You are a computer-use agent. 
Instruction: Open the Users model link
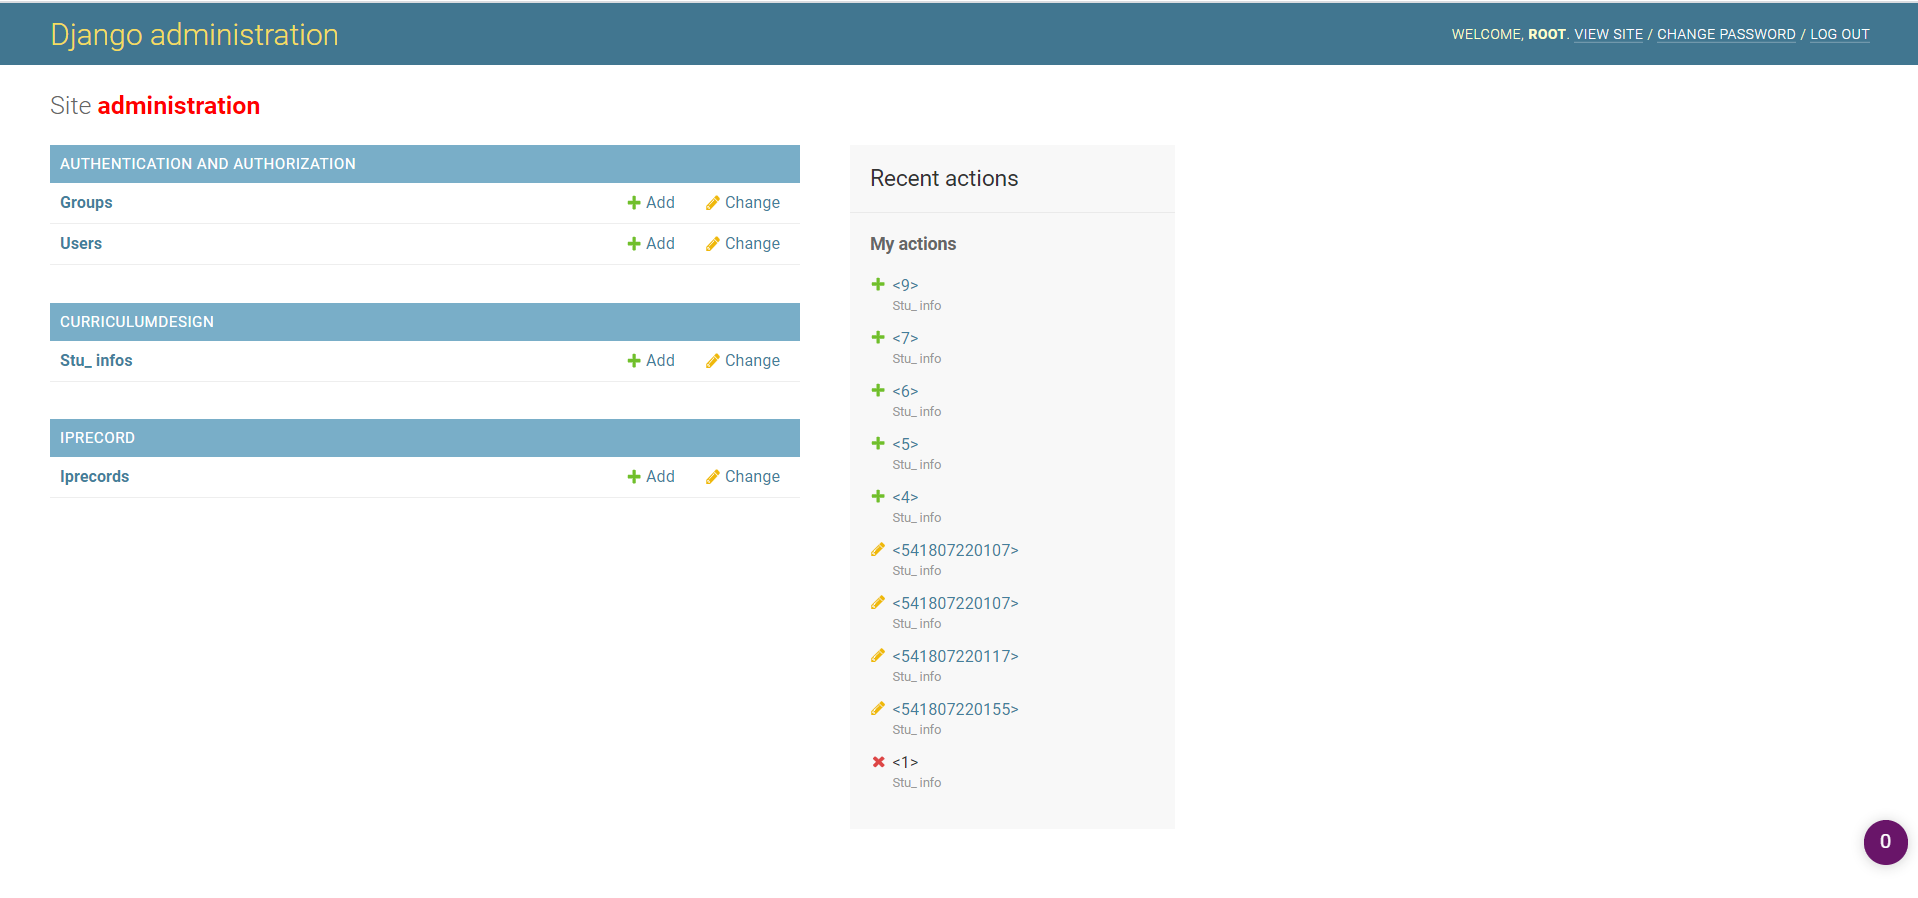pos(81,243)
